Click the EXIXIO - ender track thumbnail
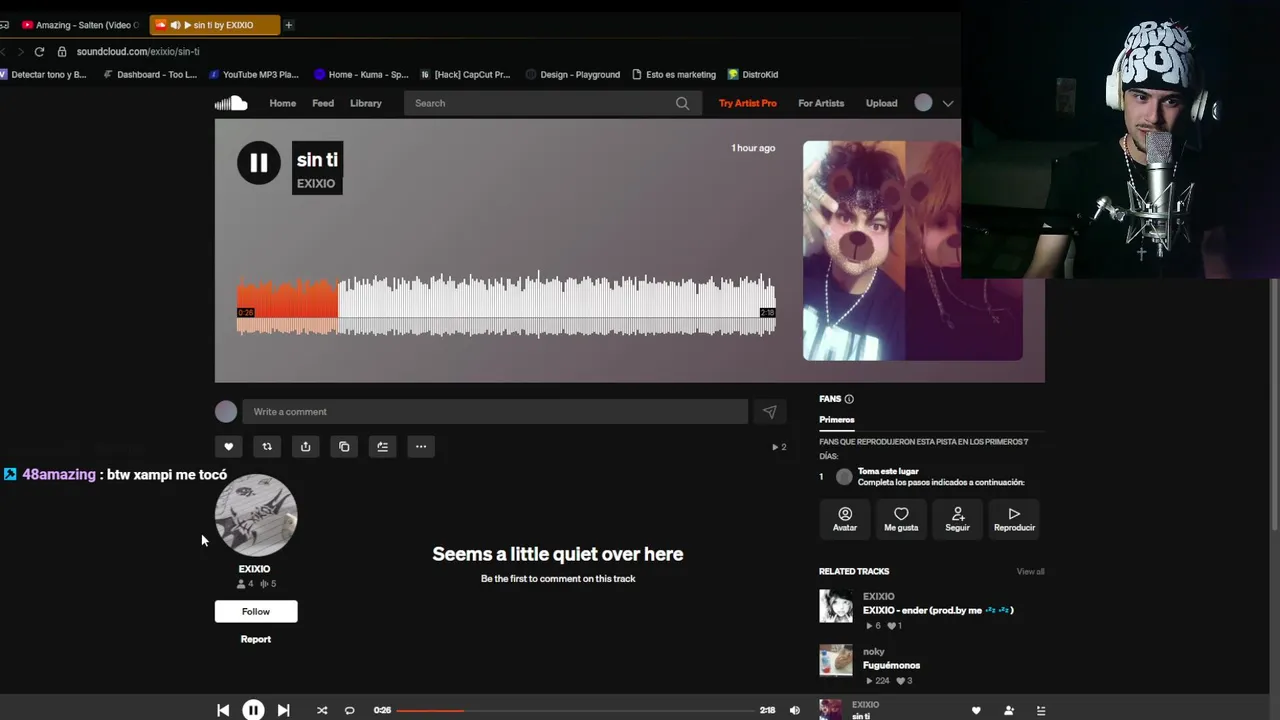The image size is (1280, 720). (836, 606)
